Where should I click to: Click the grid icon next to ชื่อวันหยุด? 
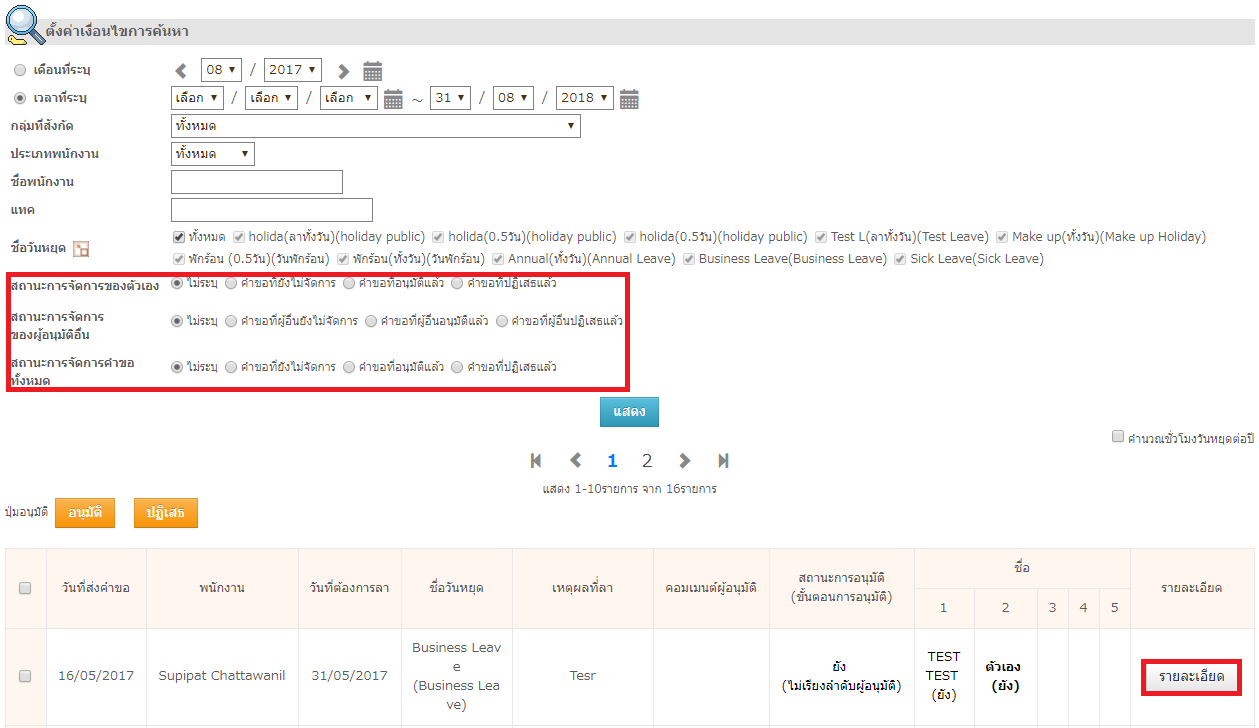coord(82,249)
